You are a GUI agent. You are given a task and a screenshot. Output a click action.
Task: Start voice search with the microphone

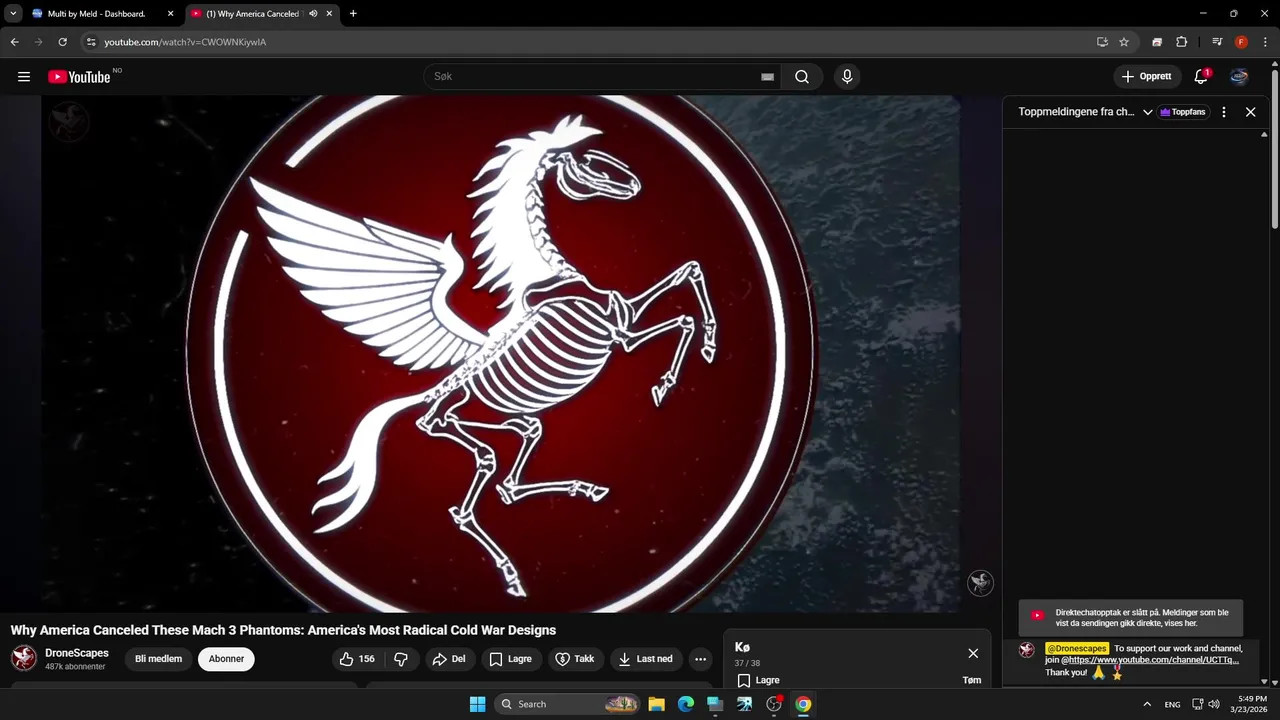[x=847, y=76]
